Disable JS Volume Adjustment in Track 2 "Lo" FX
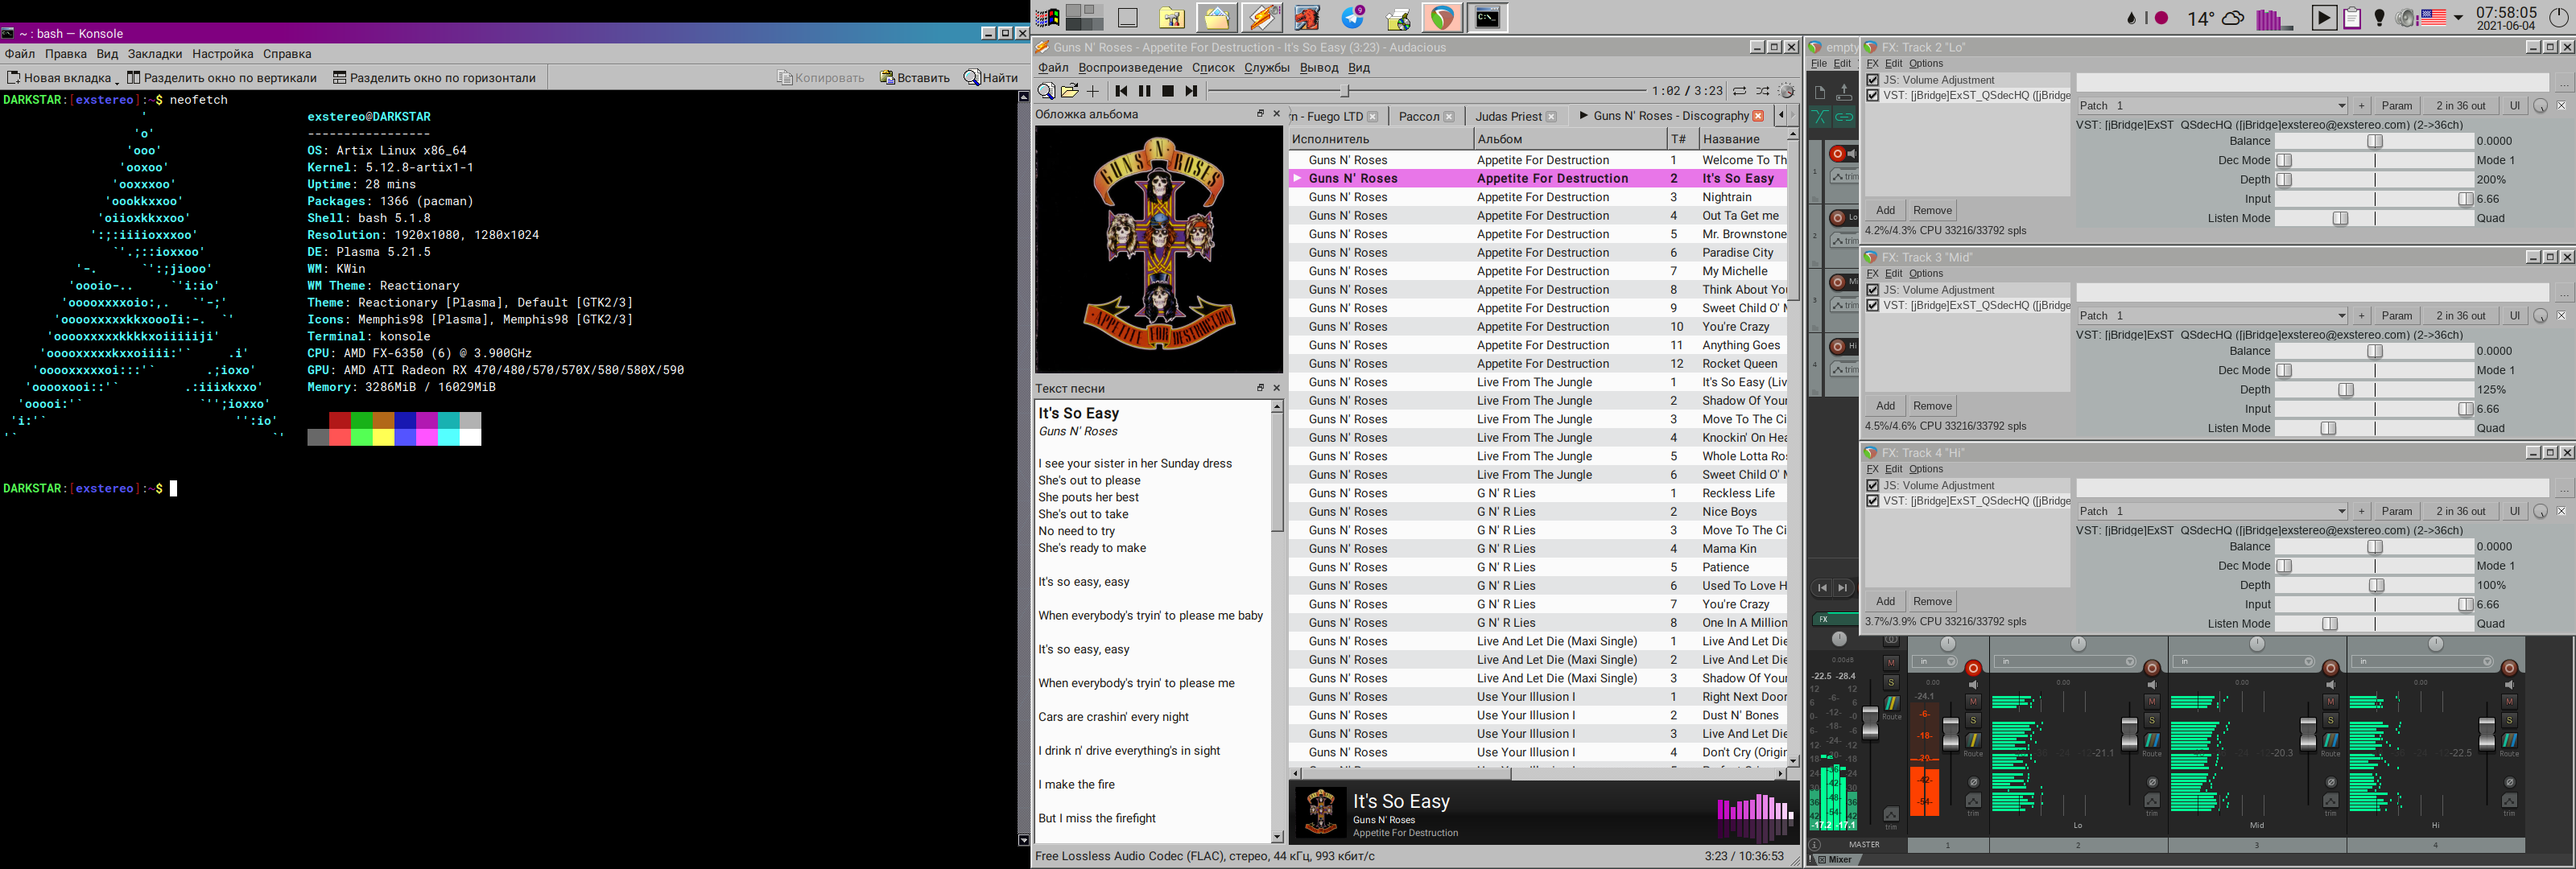Viewport: 2576px width, 869px height. [1873, 80]
